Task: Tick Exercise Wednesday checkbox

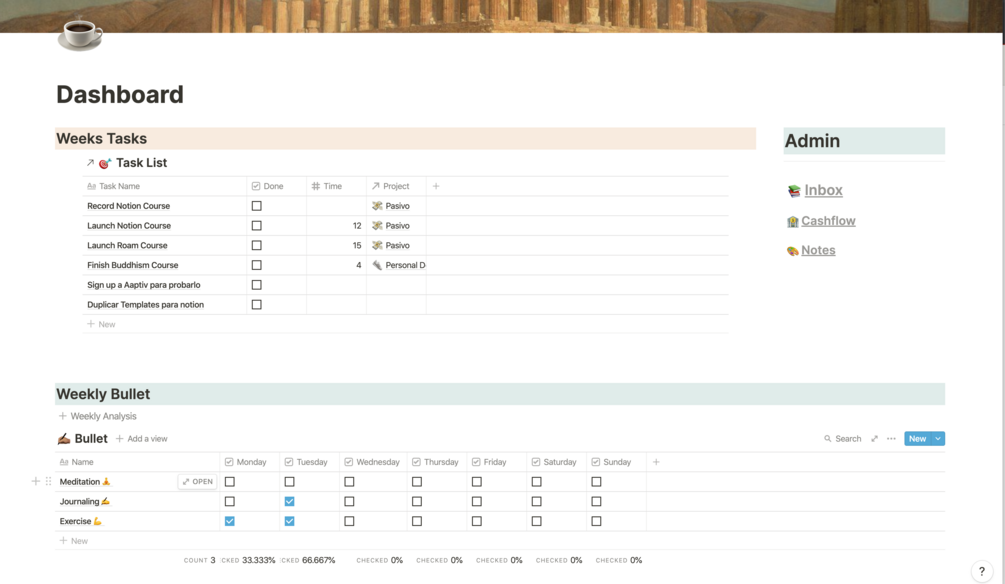Action: tap(349, 521)
